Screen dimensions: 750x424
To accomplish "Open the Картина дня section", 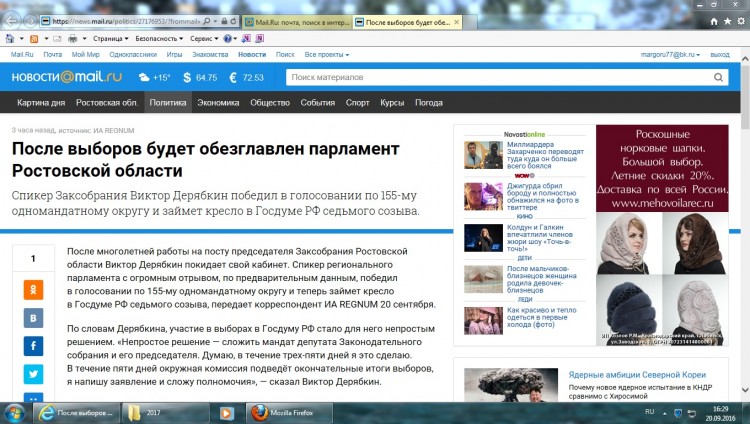I will click(41, 102).
